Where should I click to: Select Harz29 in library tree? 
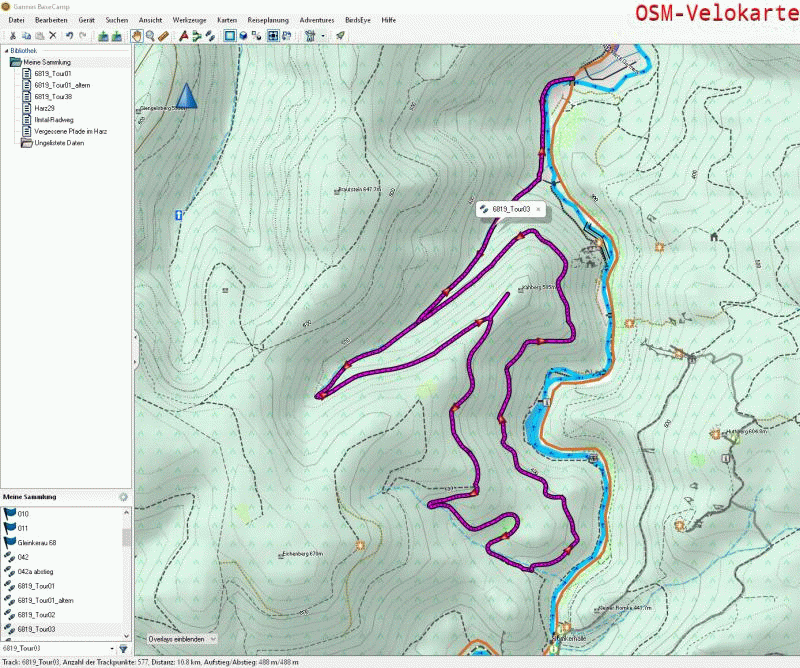[x=44, y=108]
